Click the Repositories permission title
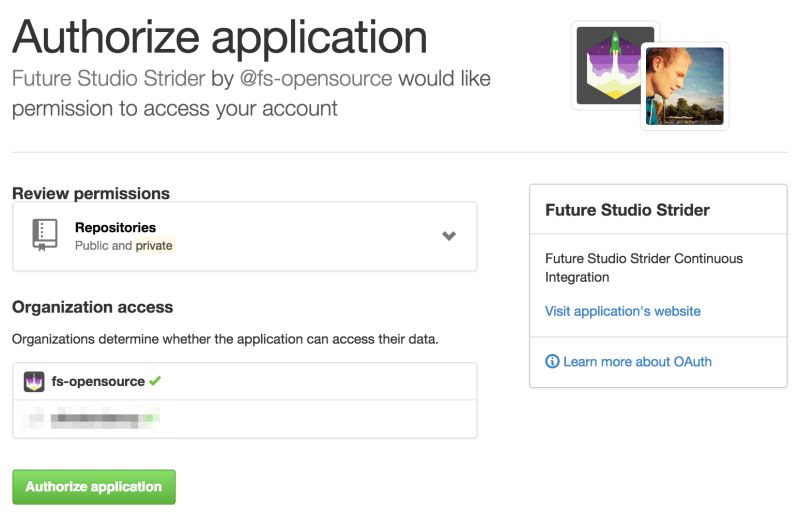This screenshot has height=516, width=800. [x=115, y=228]
